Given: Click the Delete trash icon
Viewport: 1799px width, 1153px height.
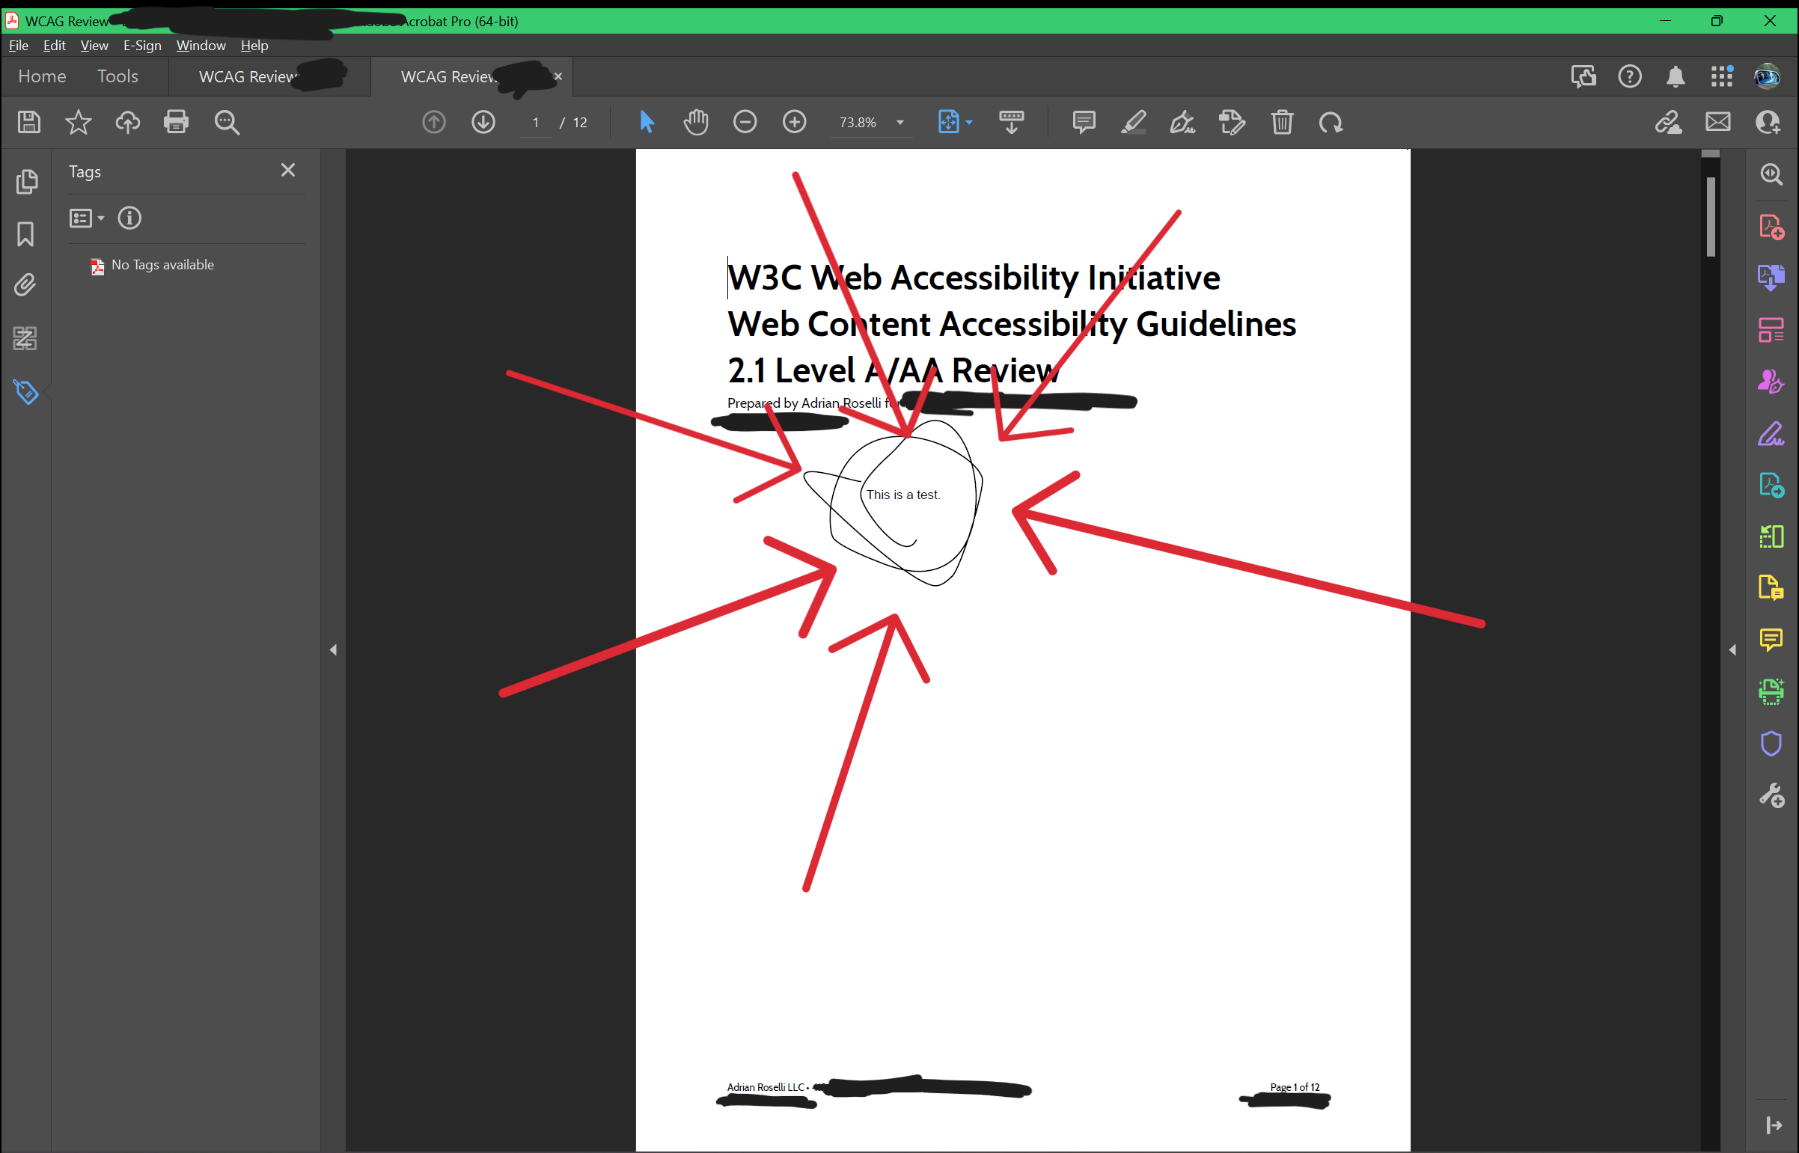Looking at the screenshot, I should 1282,122.
